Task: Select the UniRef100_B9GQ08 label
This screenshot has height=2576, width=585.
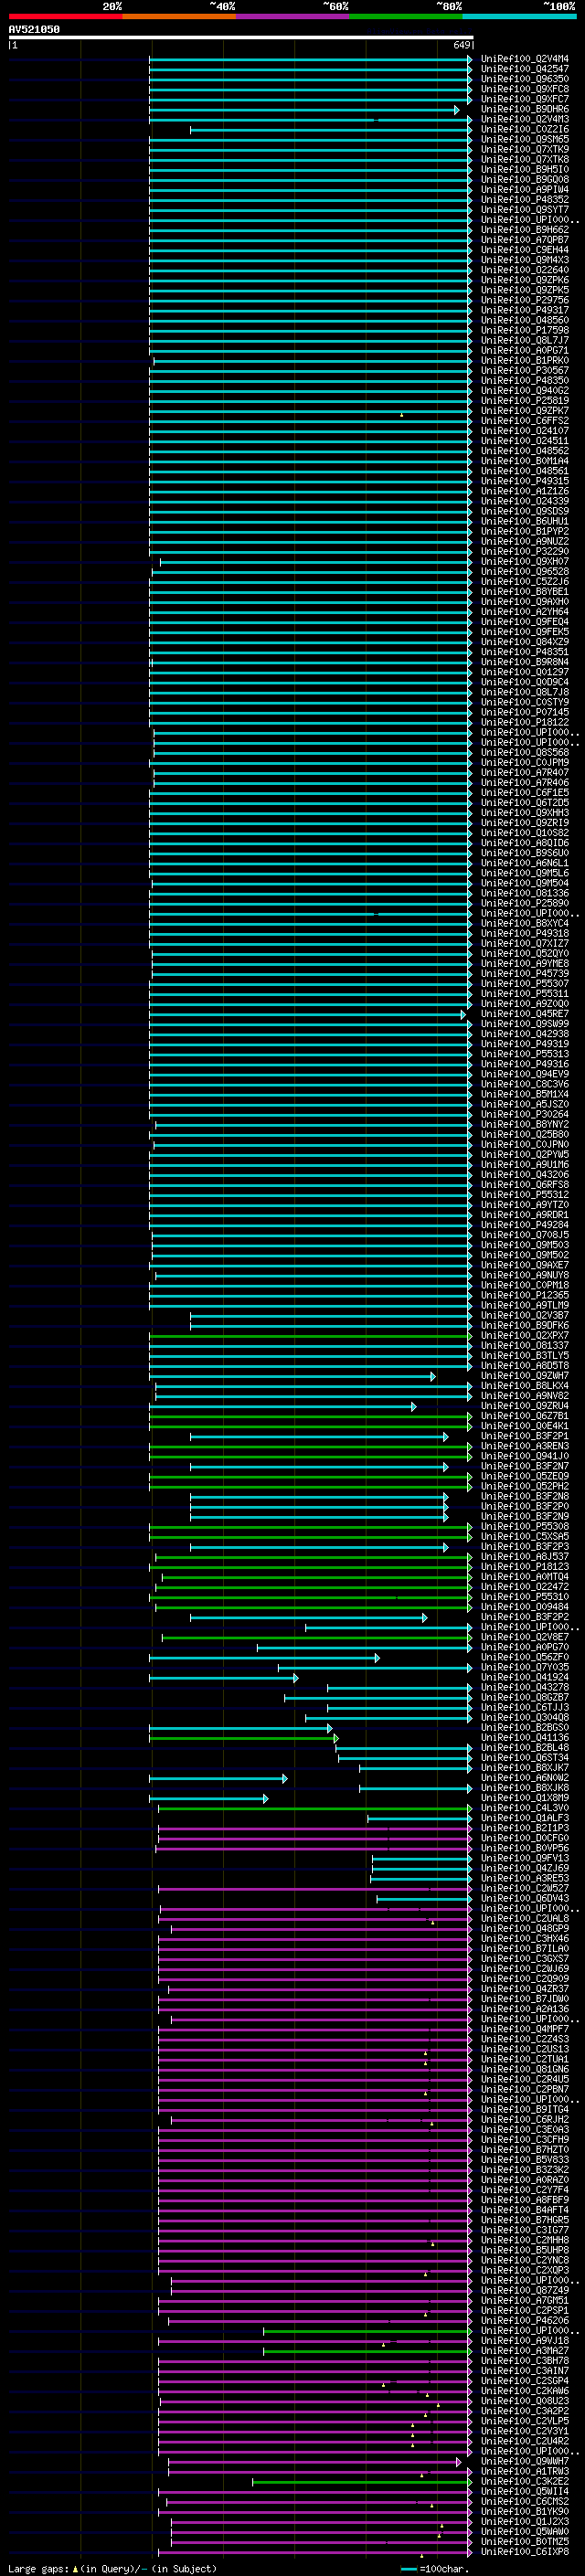Action: click(525, 179)
